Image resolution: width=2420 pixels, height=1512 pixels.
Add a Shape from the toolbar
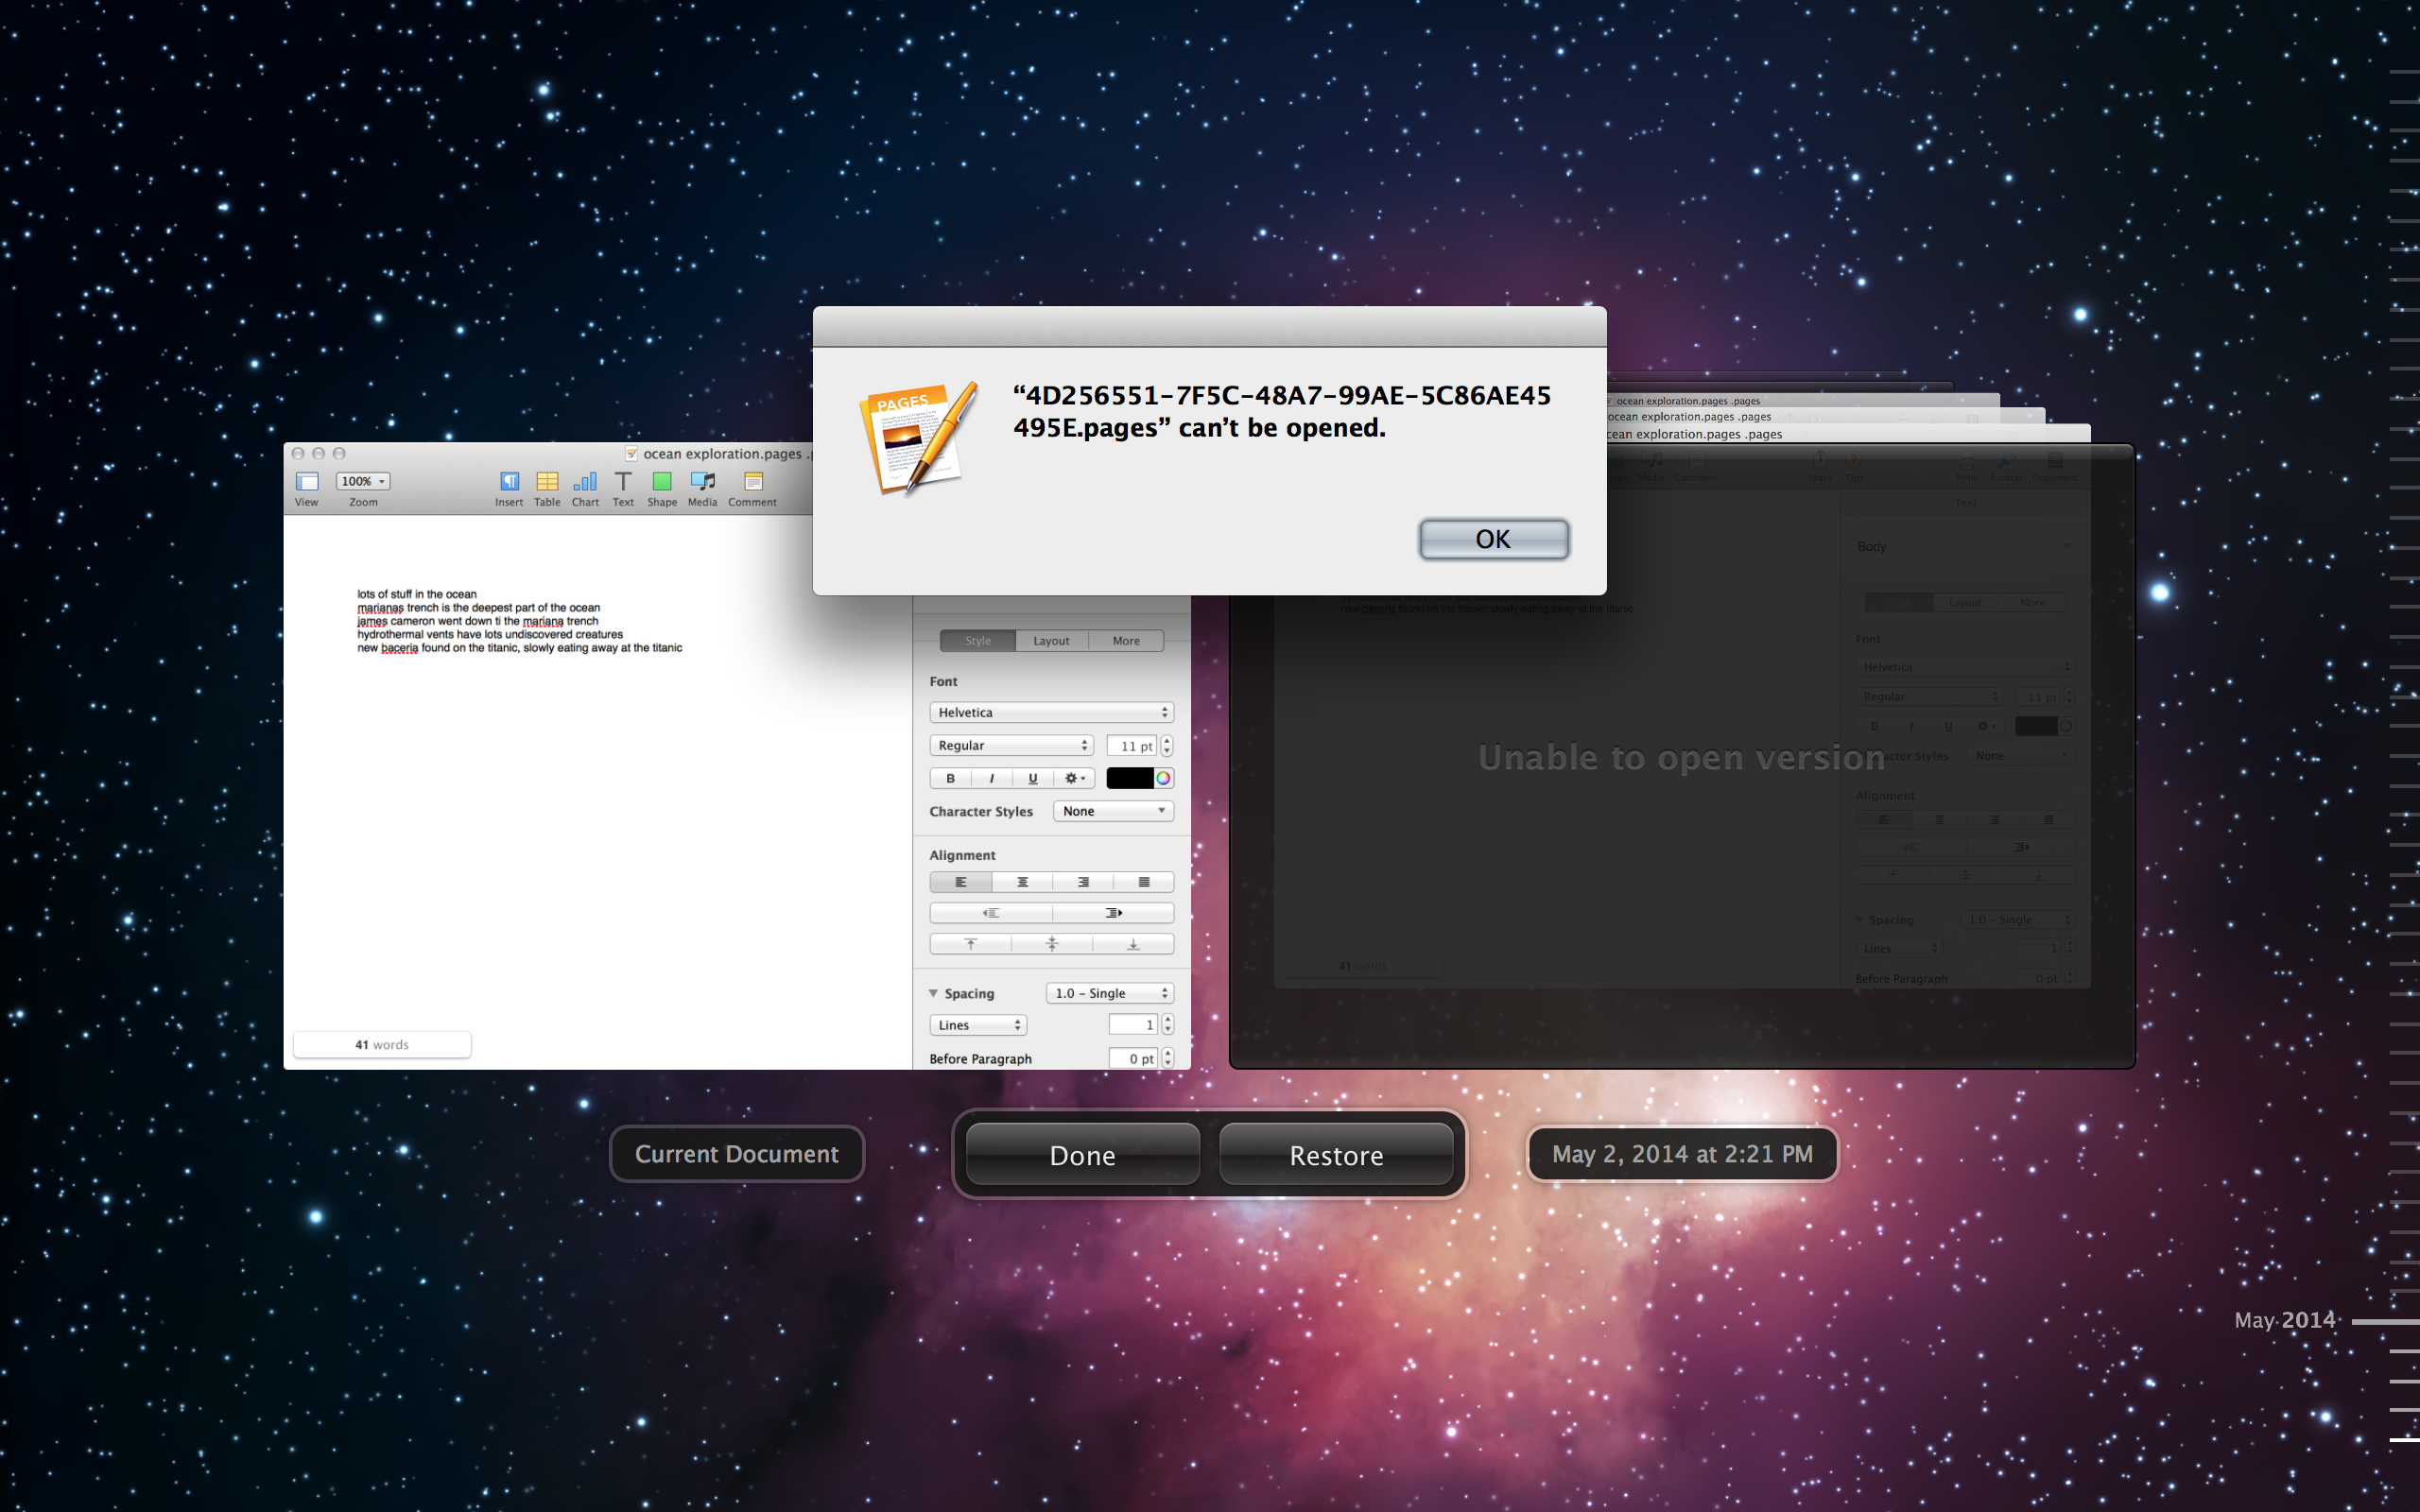point(661,483)
